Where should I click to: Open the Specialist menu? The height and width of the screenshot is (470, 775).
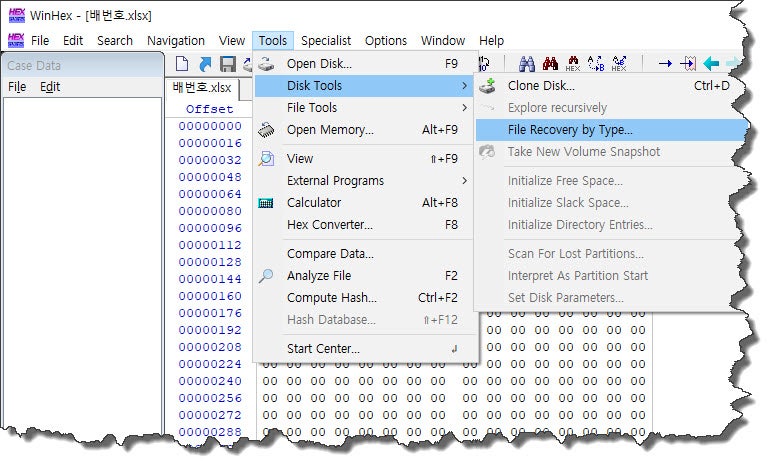[326, 41]
